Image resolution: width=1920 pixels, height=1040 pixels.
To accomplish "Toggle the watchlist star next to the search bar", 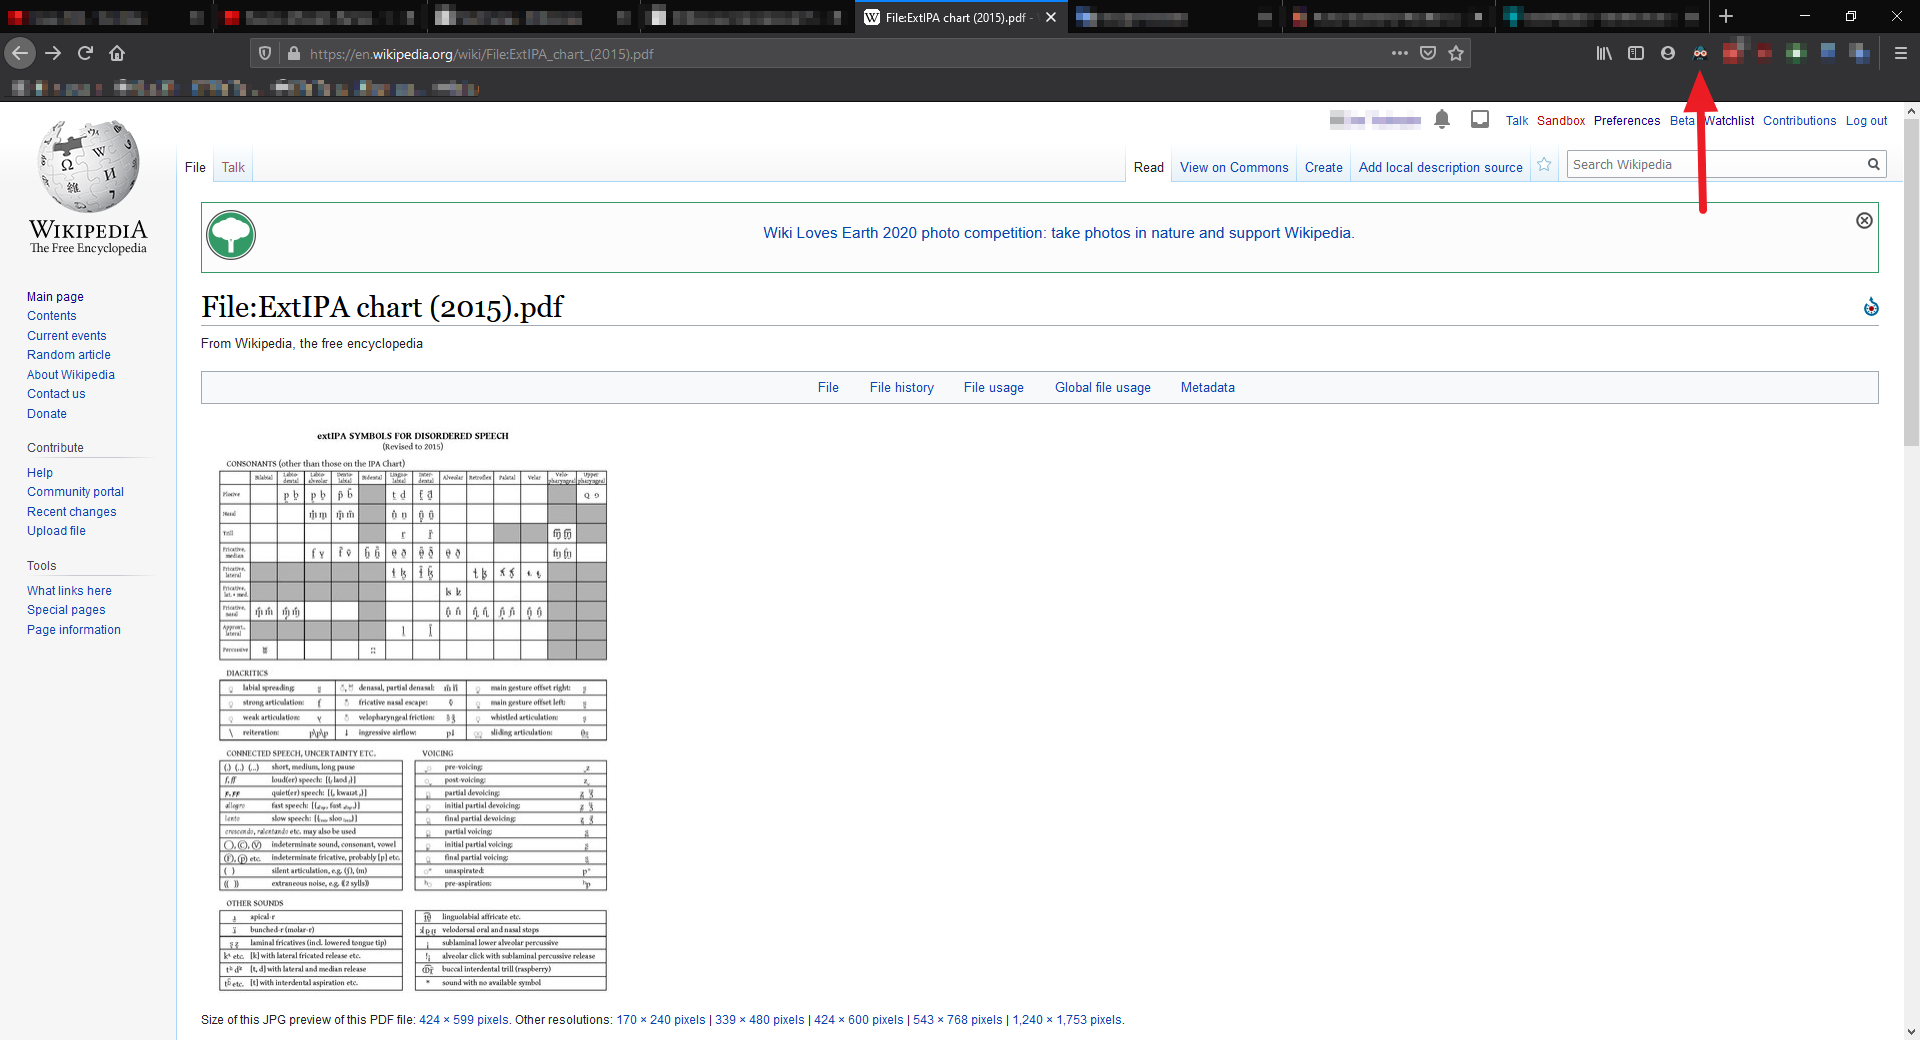I will [1543, 164].
